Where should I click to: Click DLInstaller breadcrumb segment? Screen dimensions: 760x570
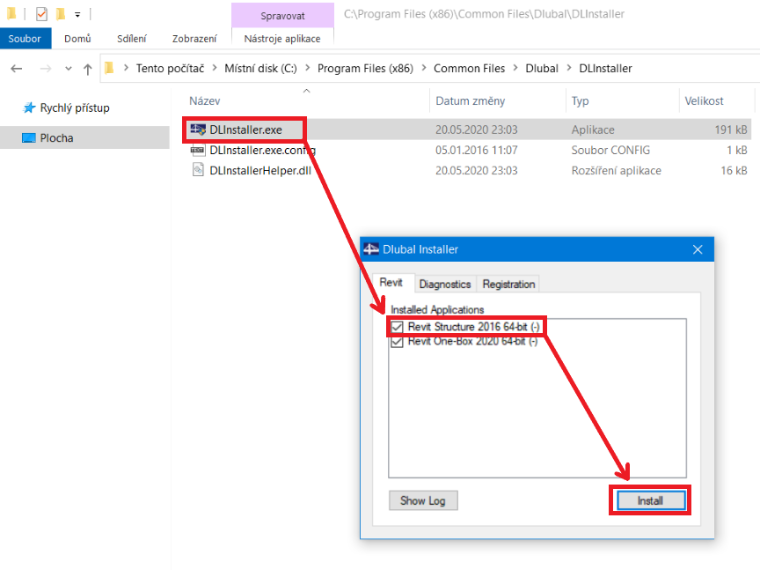coord(605,68)
